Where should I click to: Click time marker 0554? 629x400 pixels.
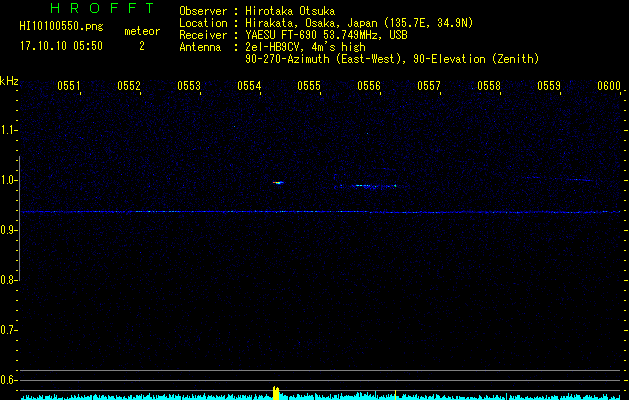tap(249, 86)
